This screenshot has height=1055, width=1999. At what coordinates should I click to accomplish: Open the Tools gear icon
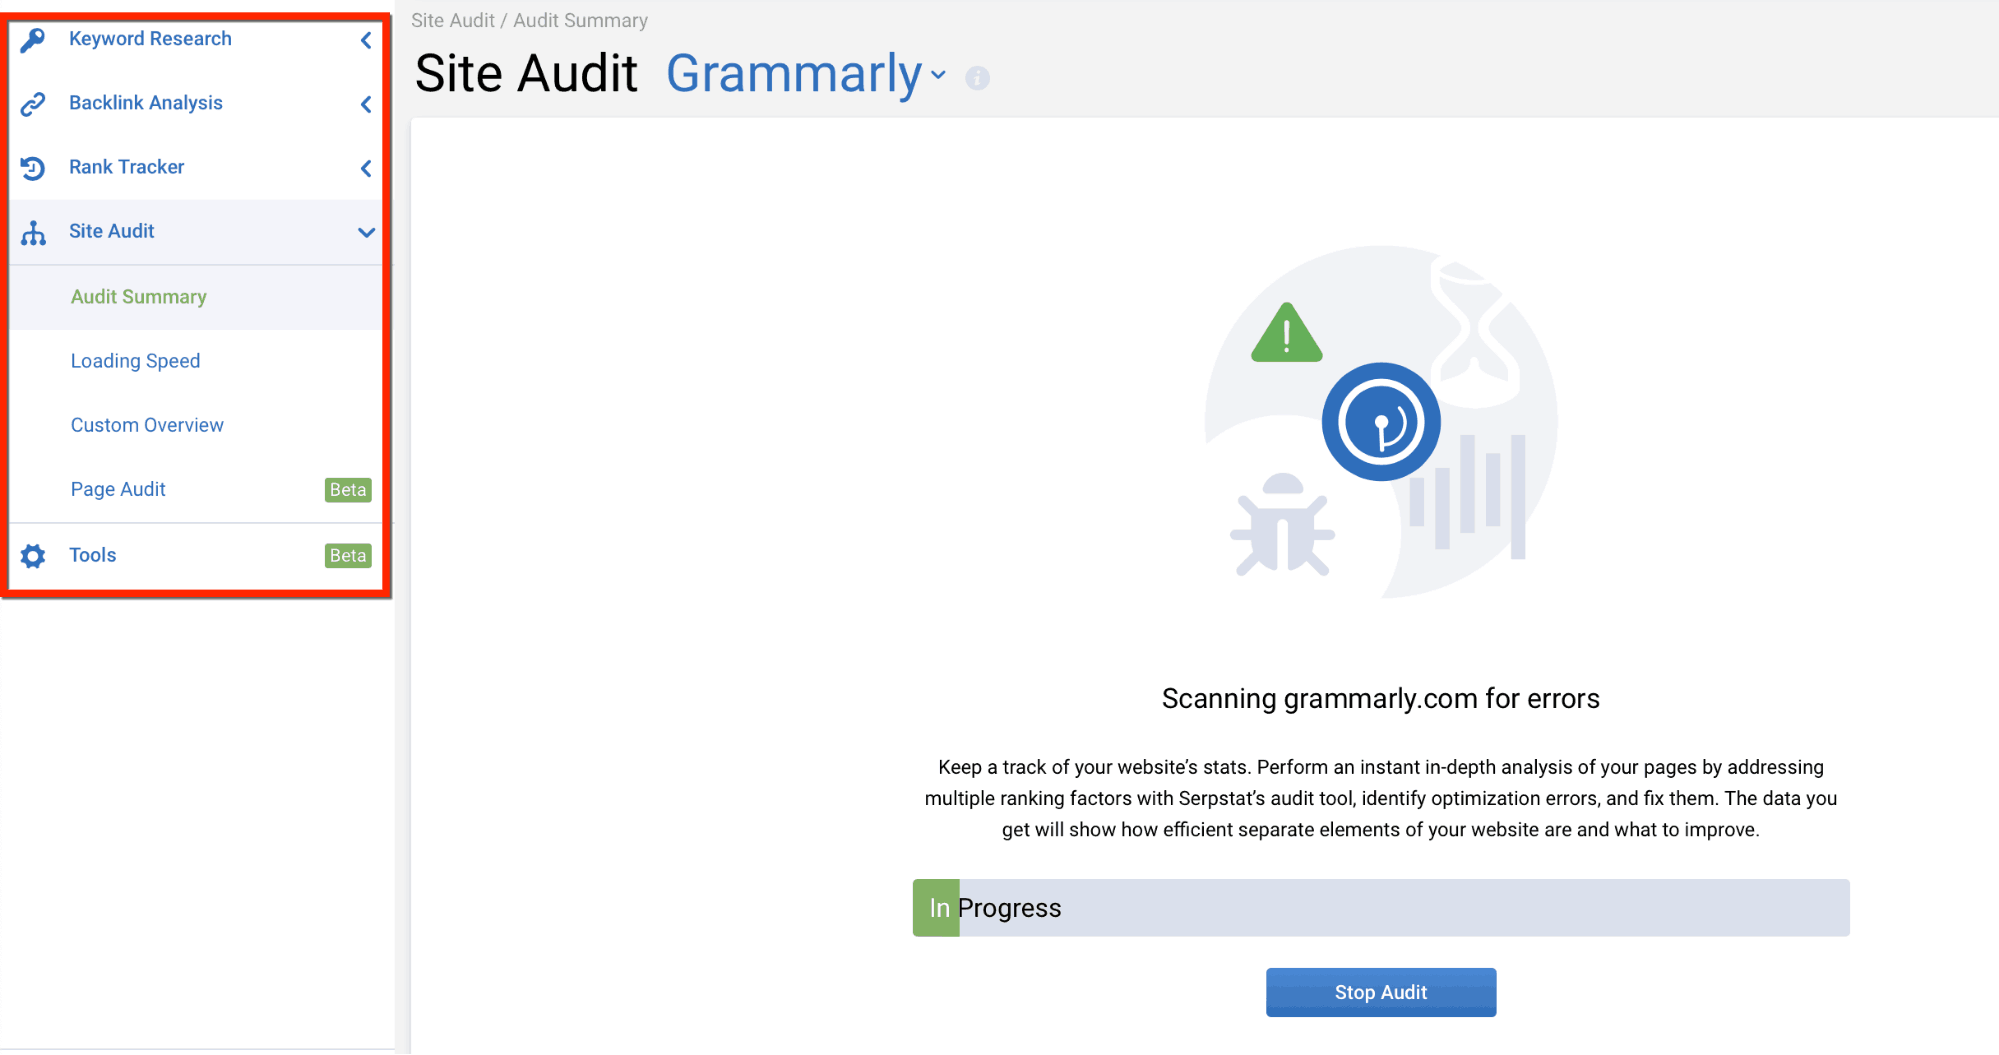(x=33, y=555)
